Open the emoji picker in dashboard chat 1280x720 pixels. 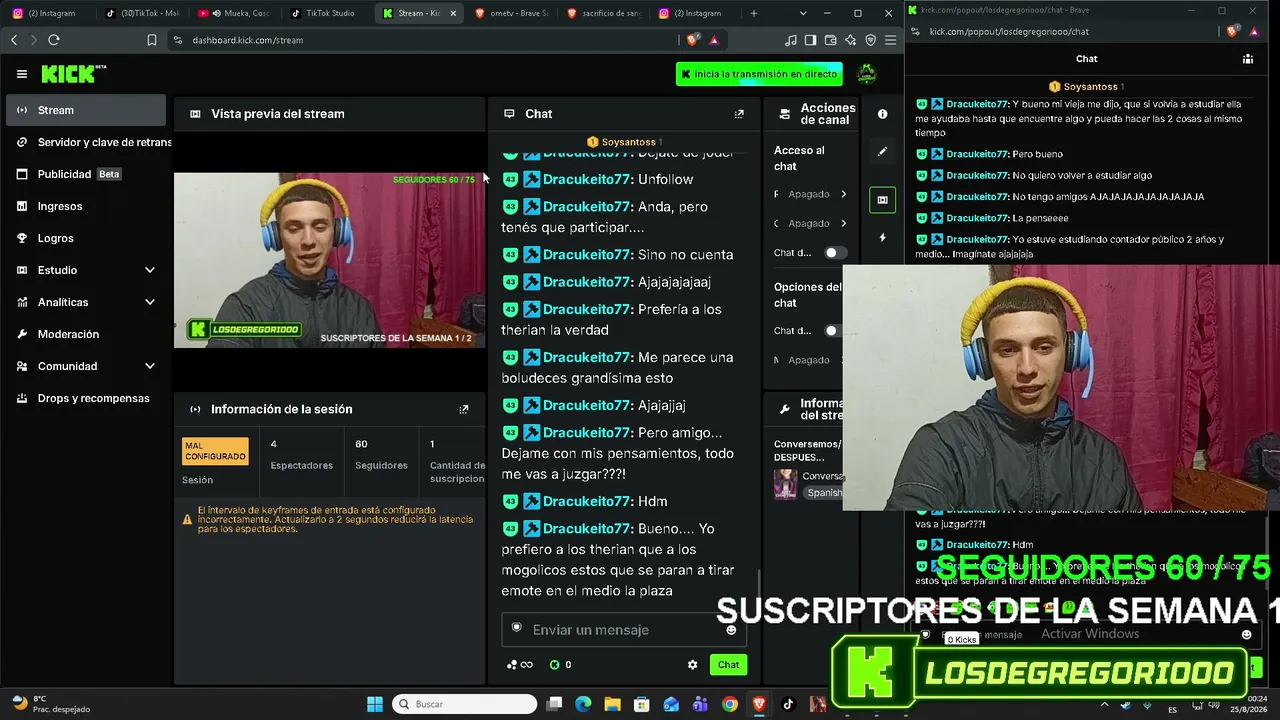[x=731, y=630]
